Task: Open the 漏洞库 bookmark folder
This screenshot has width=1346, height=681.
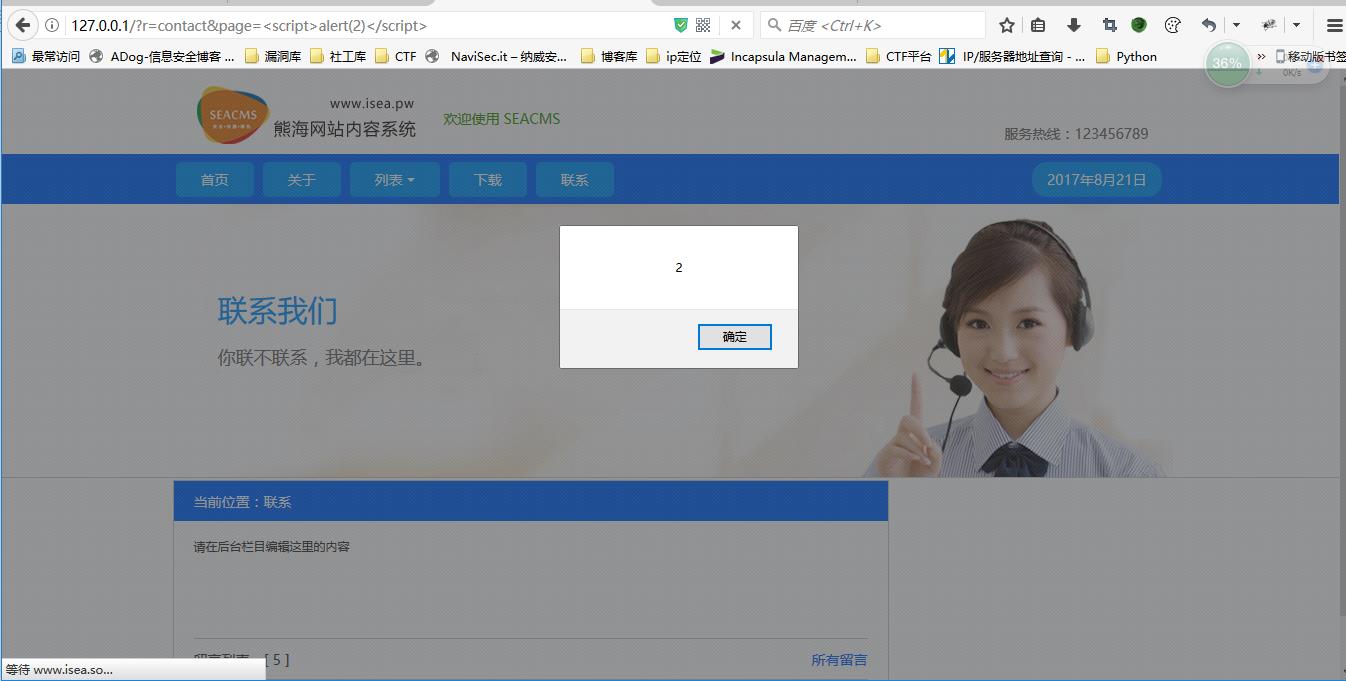Action: (273, 57)
